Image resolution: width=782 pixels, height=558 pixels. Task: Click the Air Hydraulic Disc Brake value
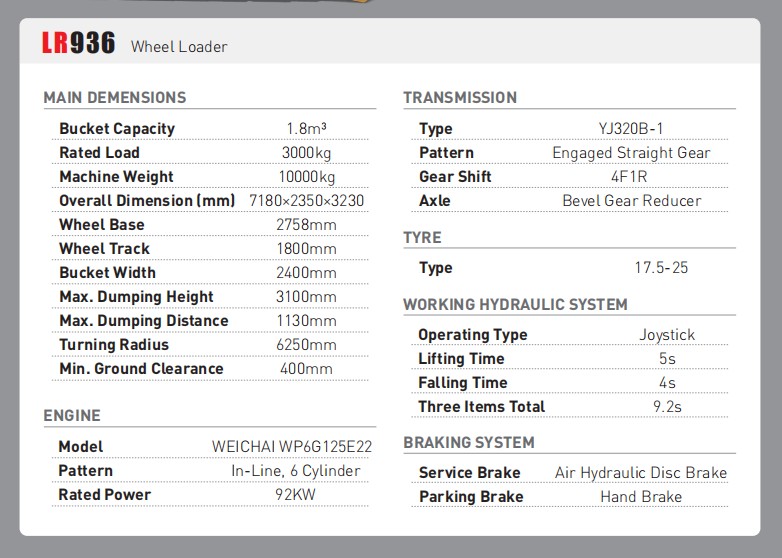point(641,473)
